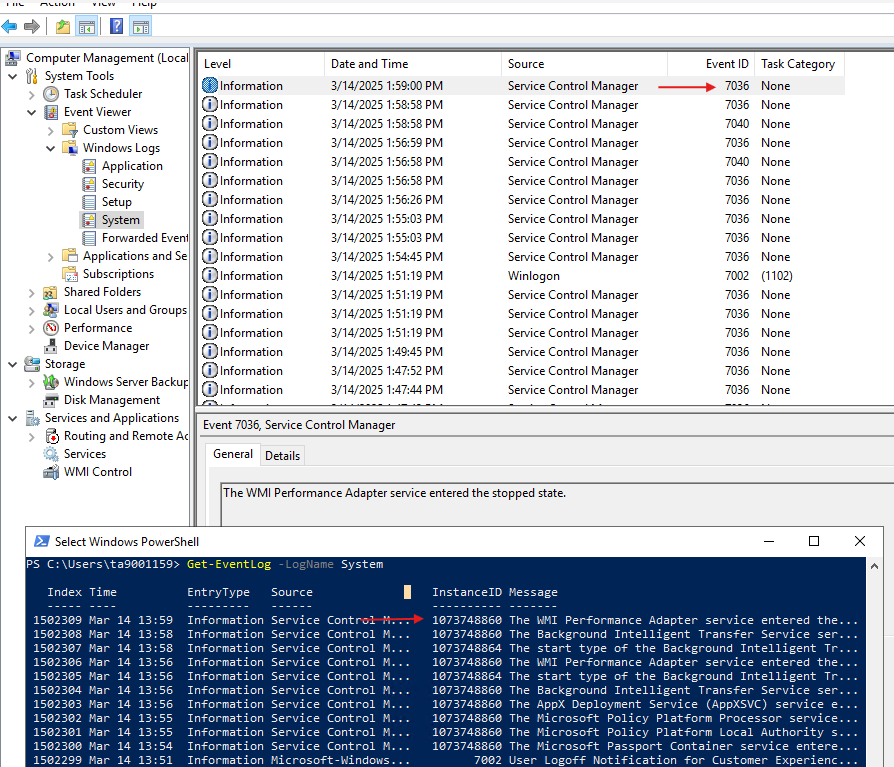Click the Up One Level folder icon
Viewport: 894px width, 767px height.
point(63,26)
